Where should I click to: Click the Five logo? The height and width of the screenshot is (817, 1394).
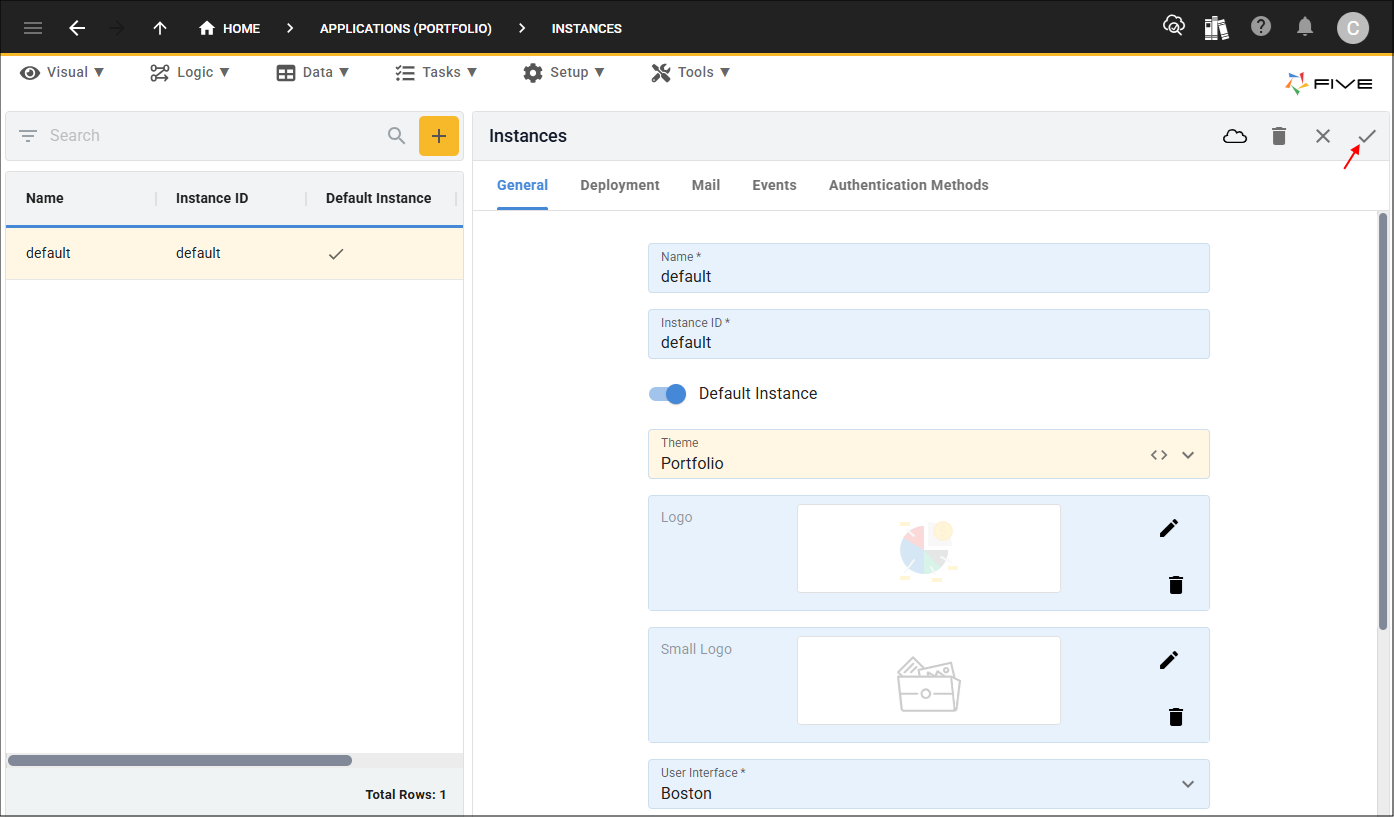1329,84
